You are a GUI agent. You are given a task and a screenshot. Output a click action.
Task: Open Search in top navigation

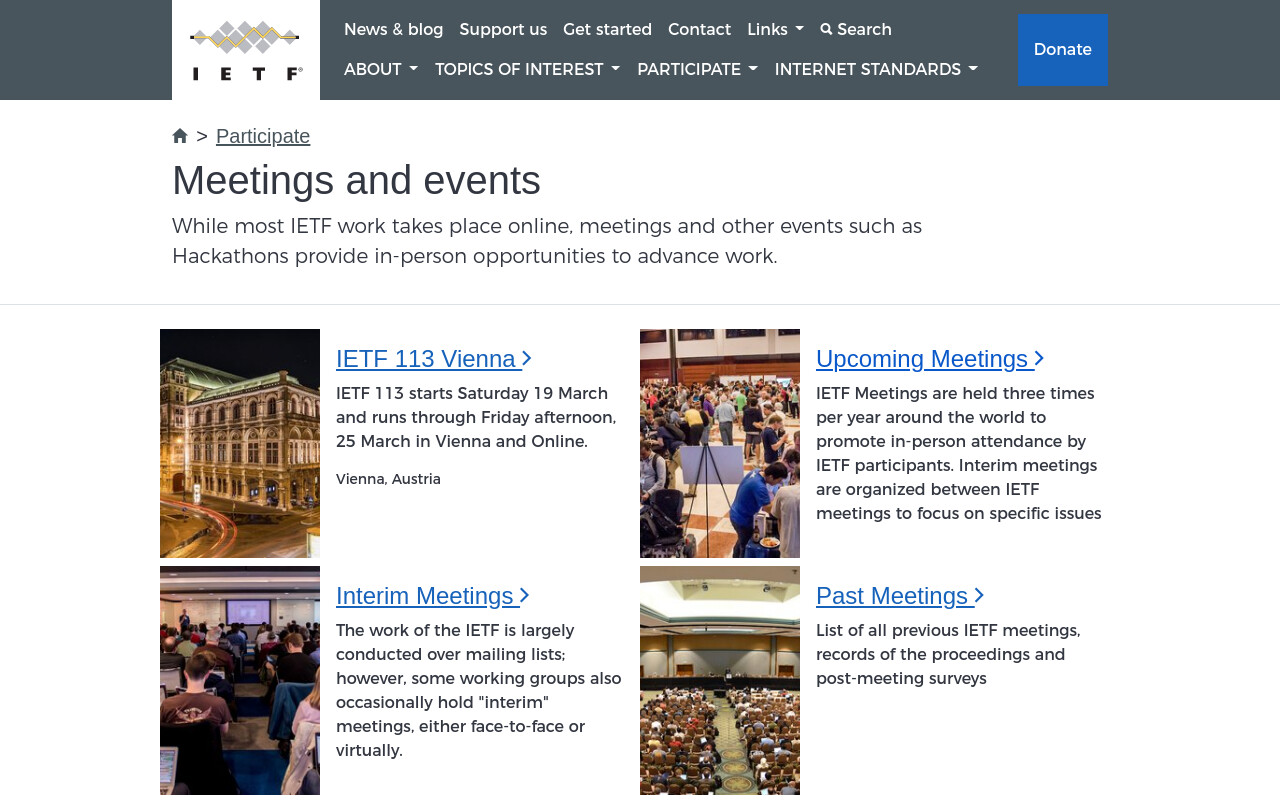[856, 30]
